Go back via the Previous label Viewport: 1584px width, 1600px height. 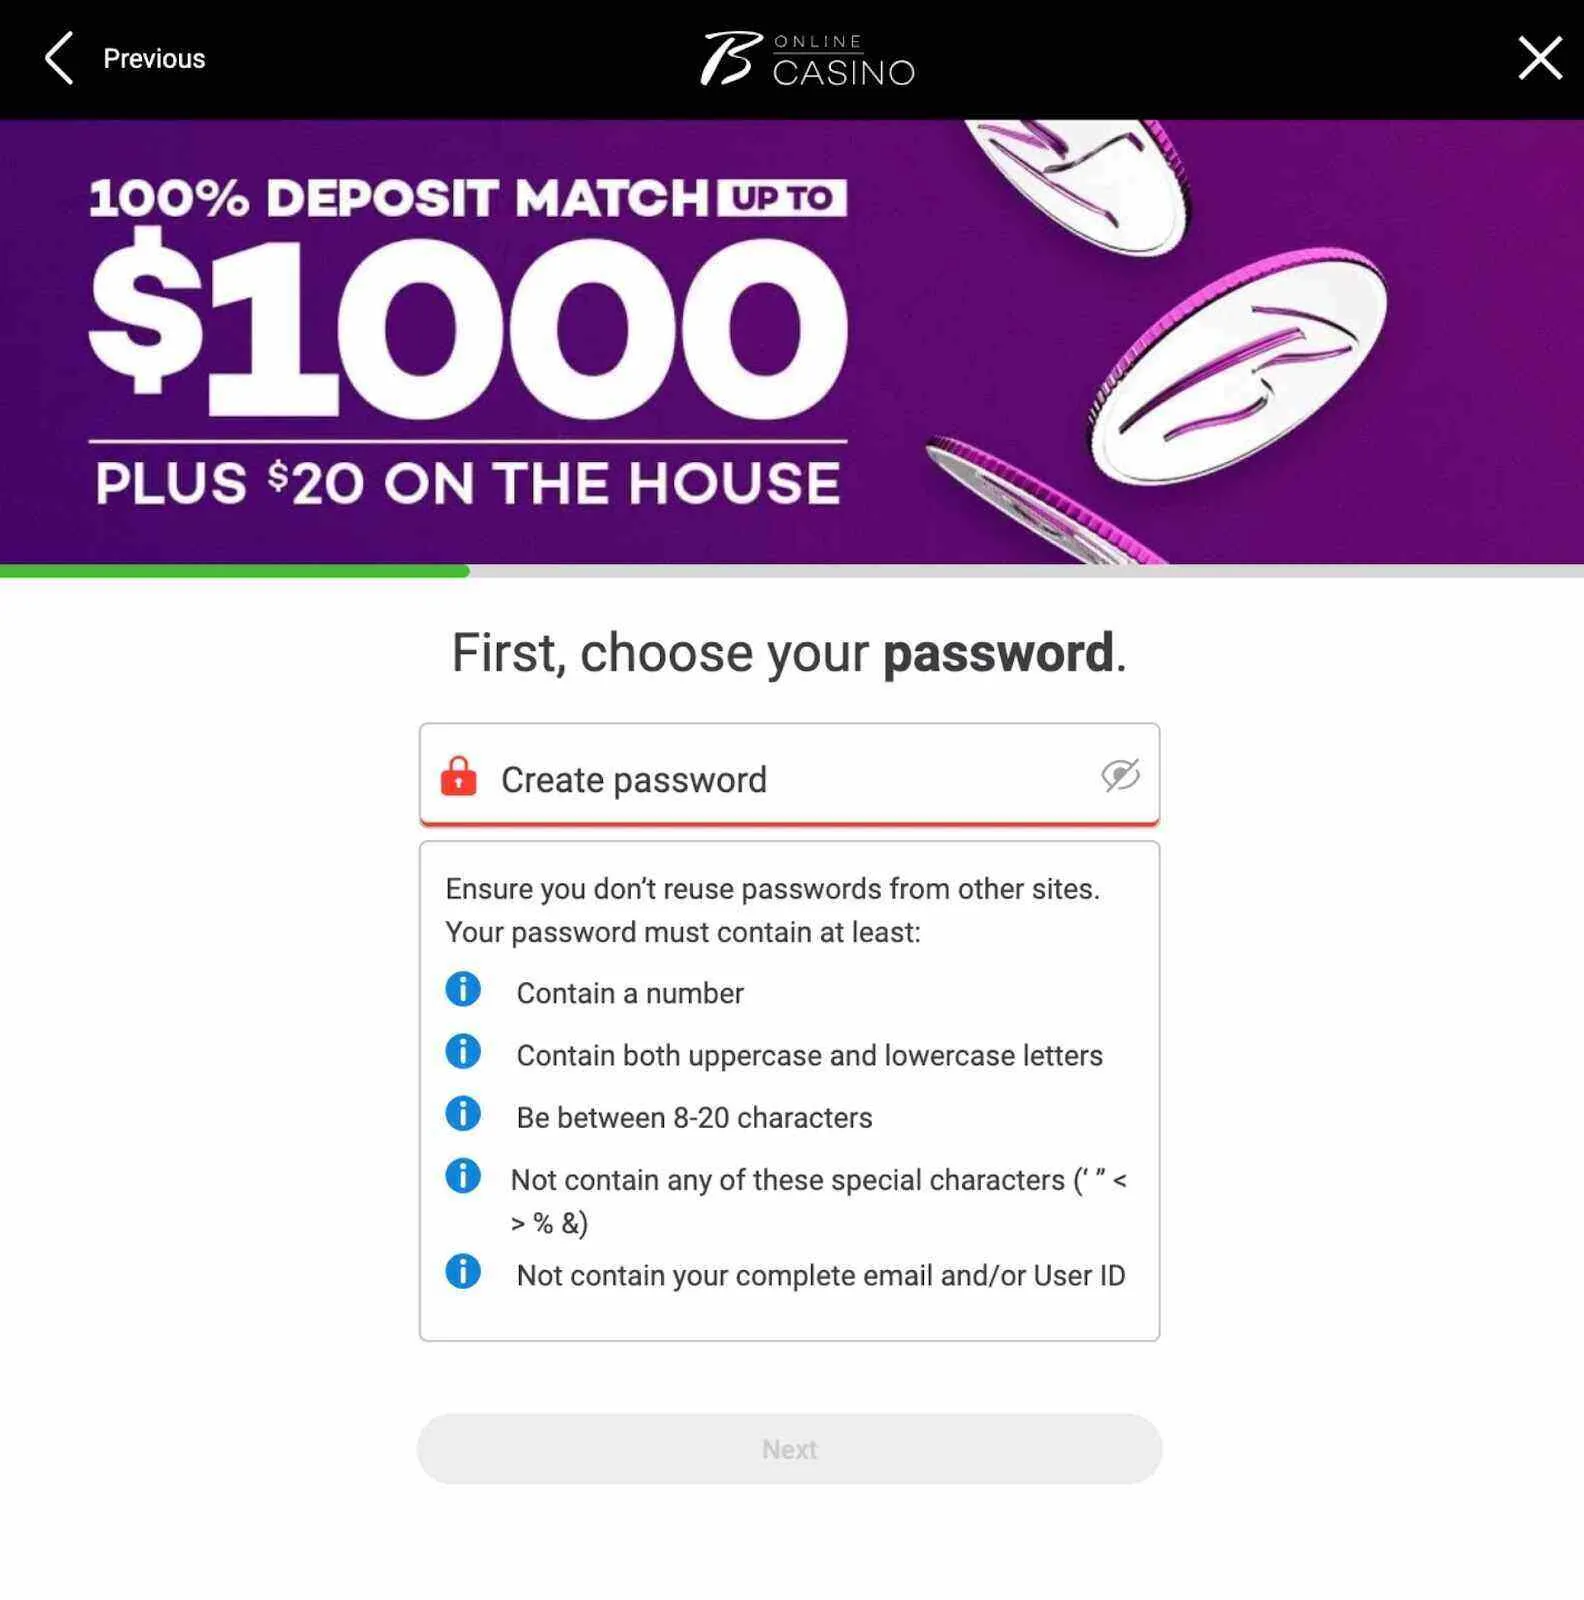(x=154, y=59)
